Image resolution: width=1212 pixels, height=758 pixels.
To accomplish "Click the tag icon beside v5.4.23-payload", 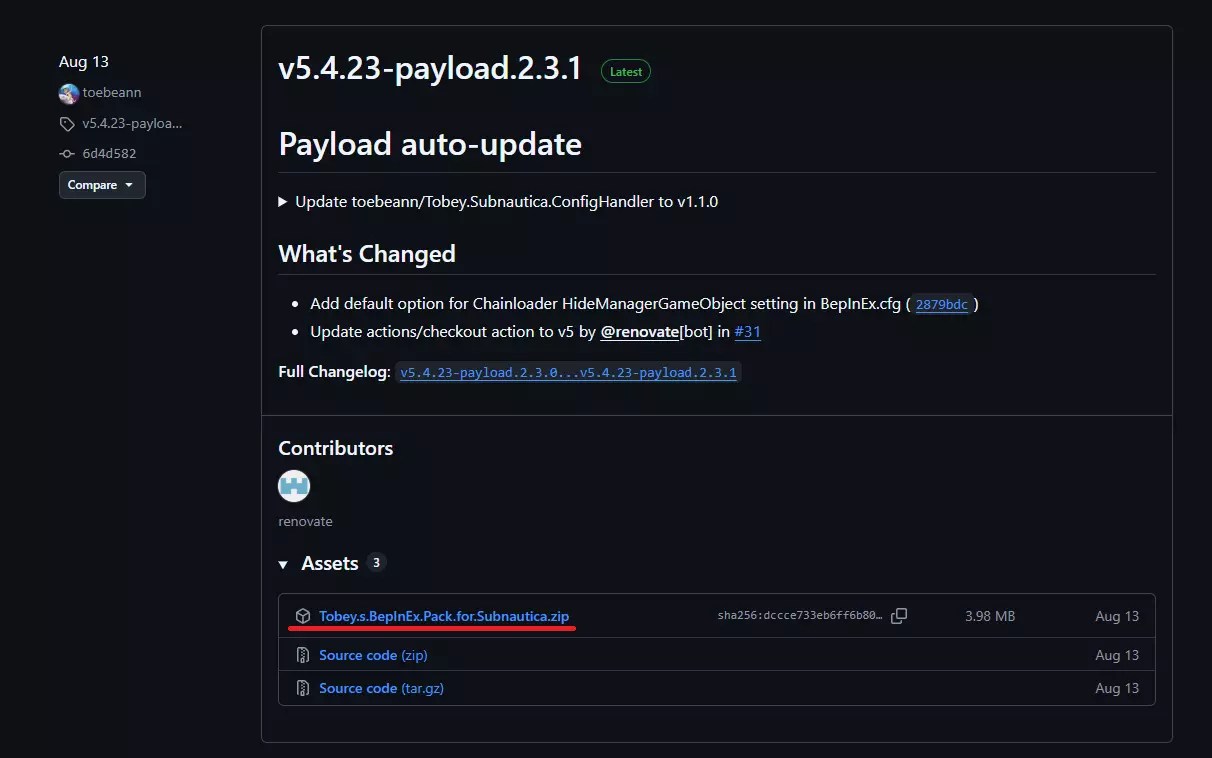I will [x=67, y=124].
